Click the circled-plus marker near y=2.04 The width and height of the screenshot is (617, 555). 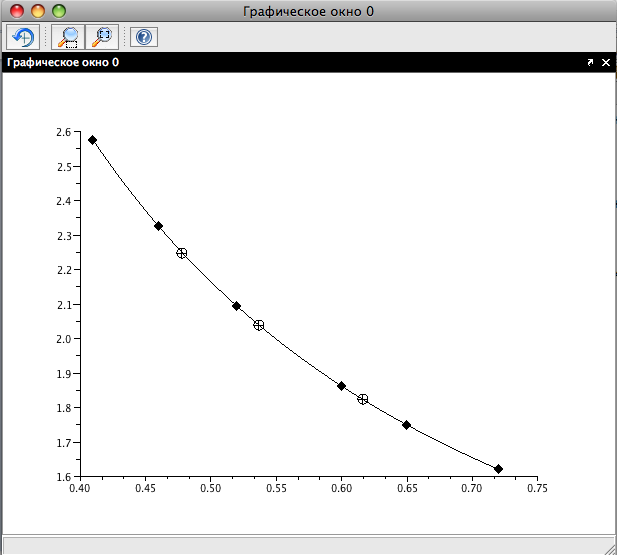pyautogui.click(x=259, y=325)
